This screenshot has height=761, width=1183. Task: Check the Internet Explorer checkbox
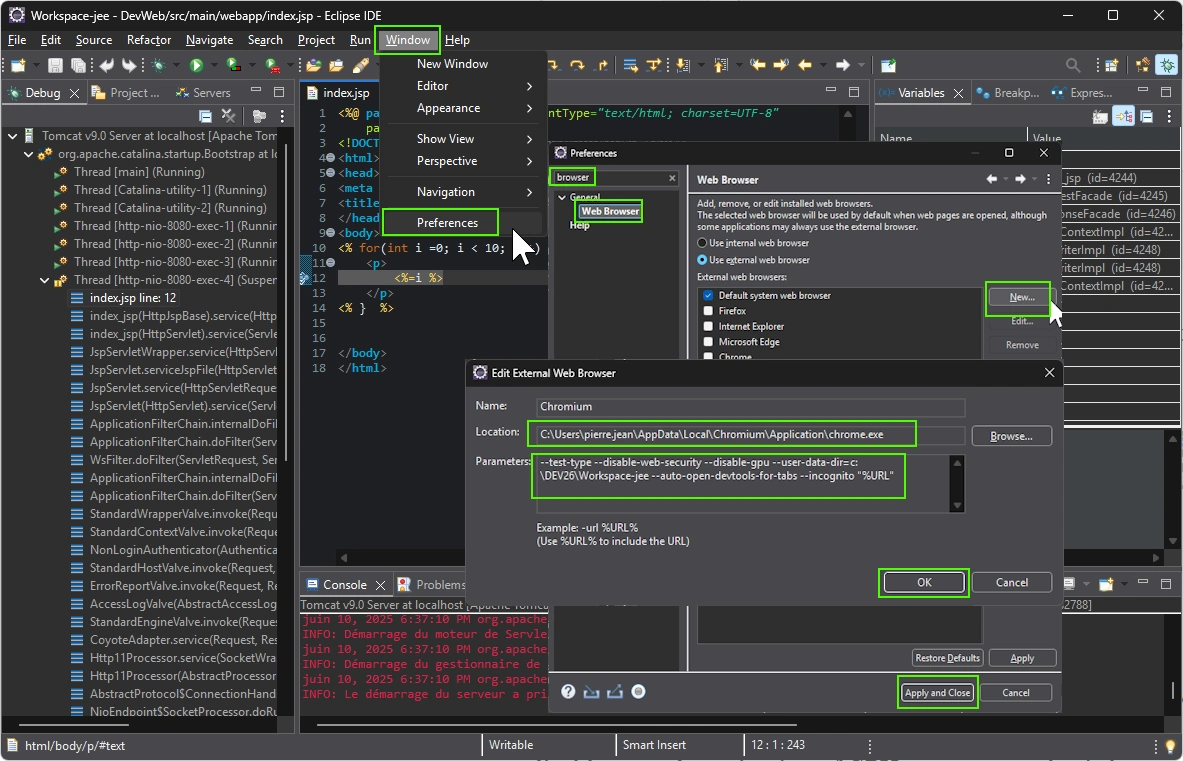click(708, 326)
